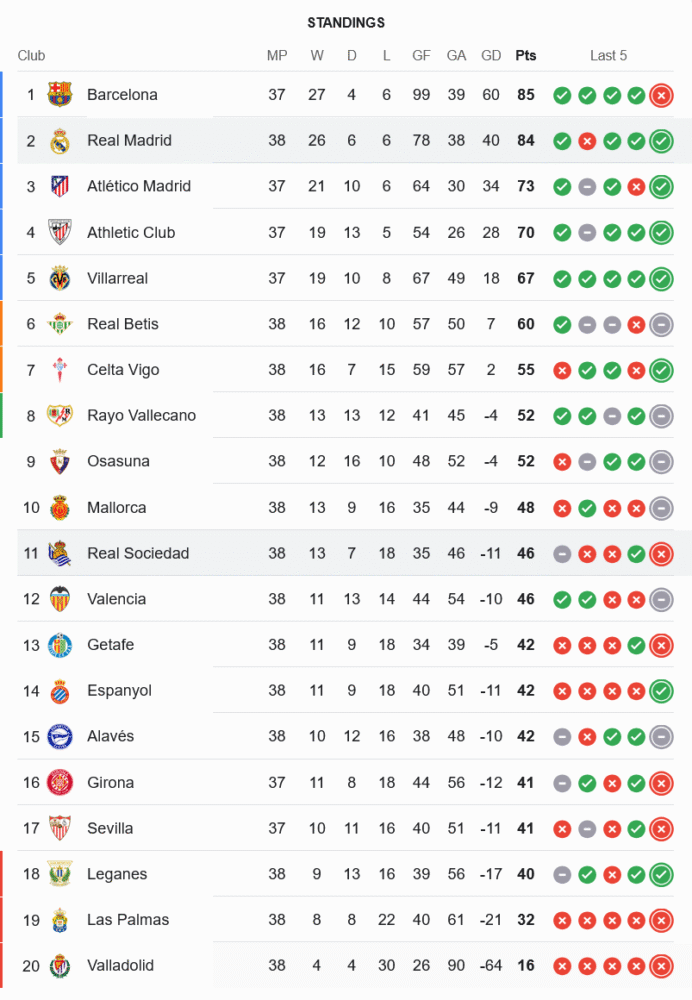This screenshot has width=692, height=1000.
Task: Click the Valencia club crest
Action: [x=60, y=599]
